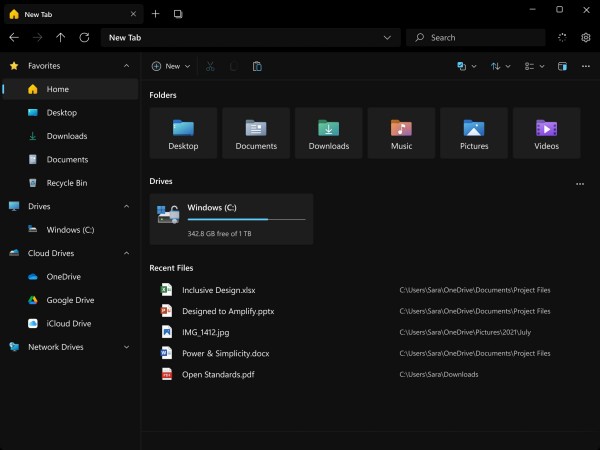Click the Windows (C:) storage usage bar

[x=246, y=220]
